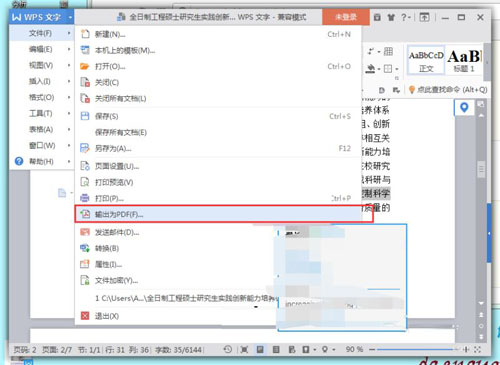Open the question mark help dropdown
The width and height of the screenshot is (500, 365).
point(406,17)
